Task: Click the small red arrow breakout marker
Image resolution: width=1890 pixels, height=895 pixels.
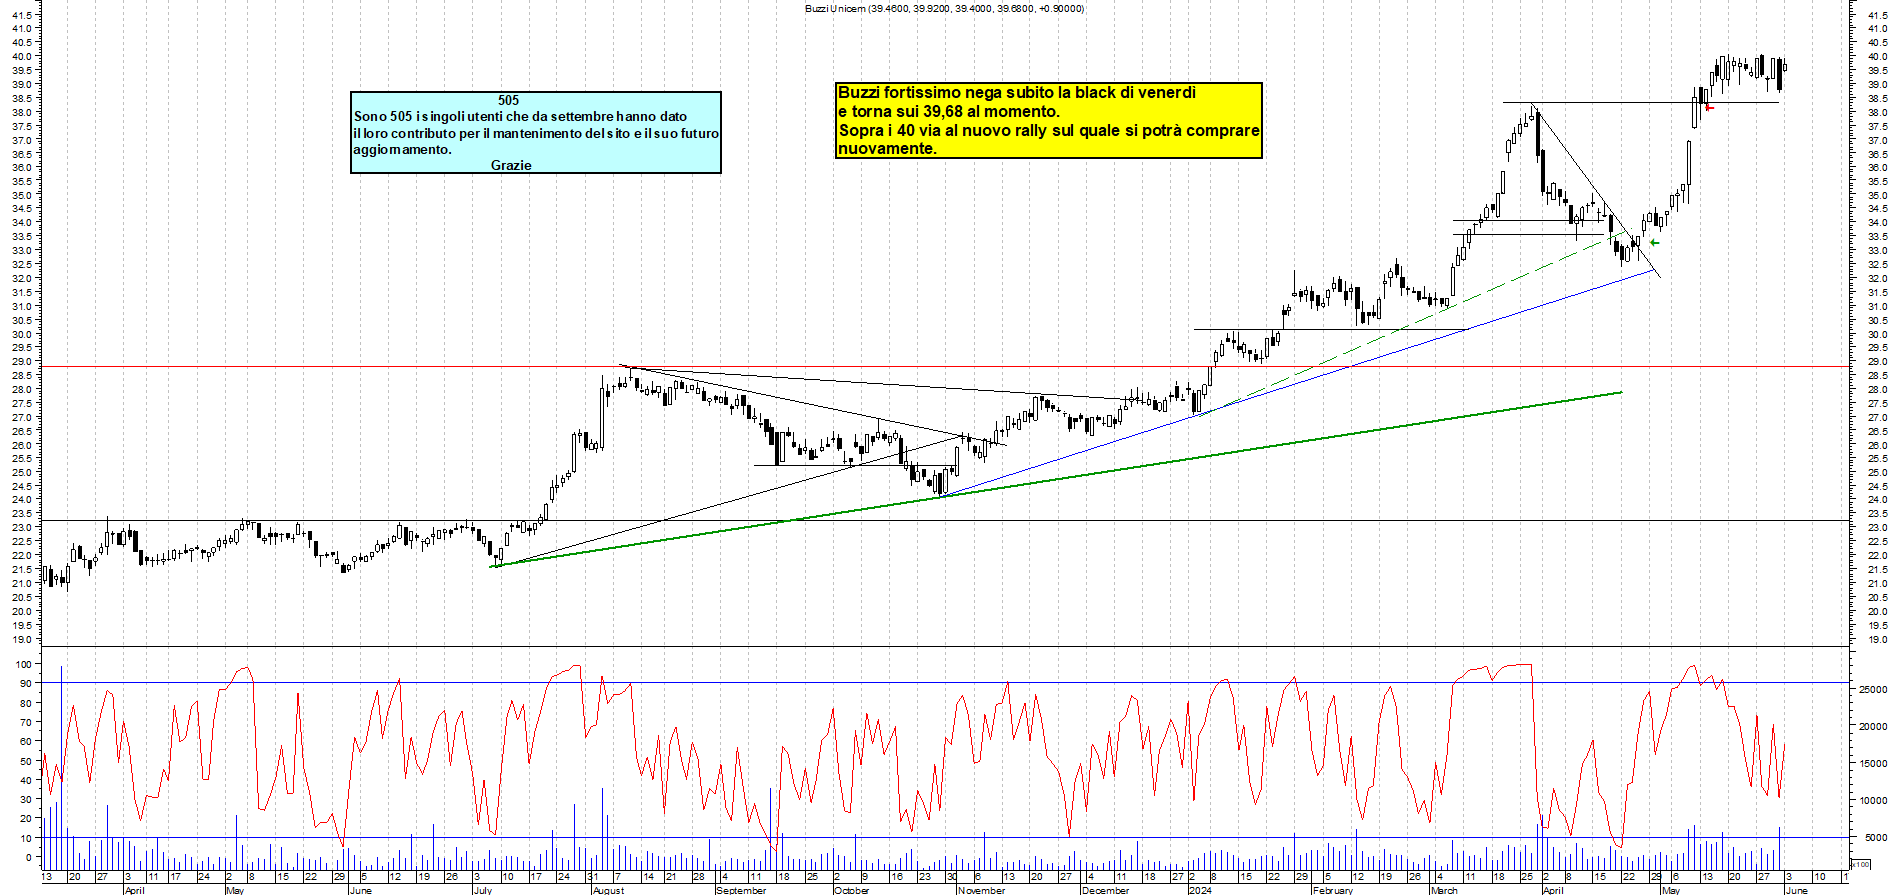Action: click(1709, 107)
